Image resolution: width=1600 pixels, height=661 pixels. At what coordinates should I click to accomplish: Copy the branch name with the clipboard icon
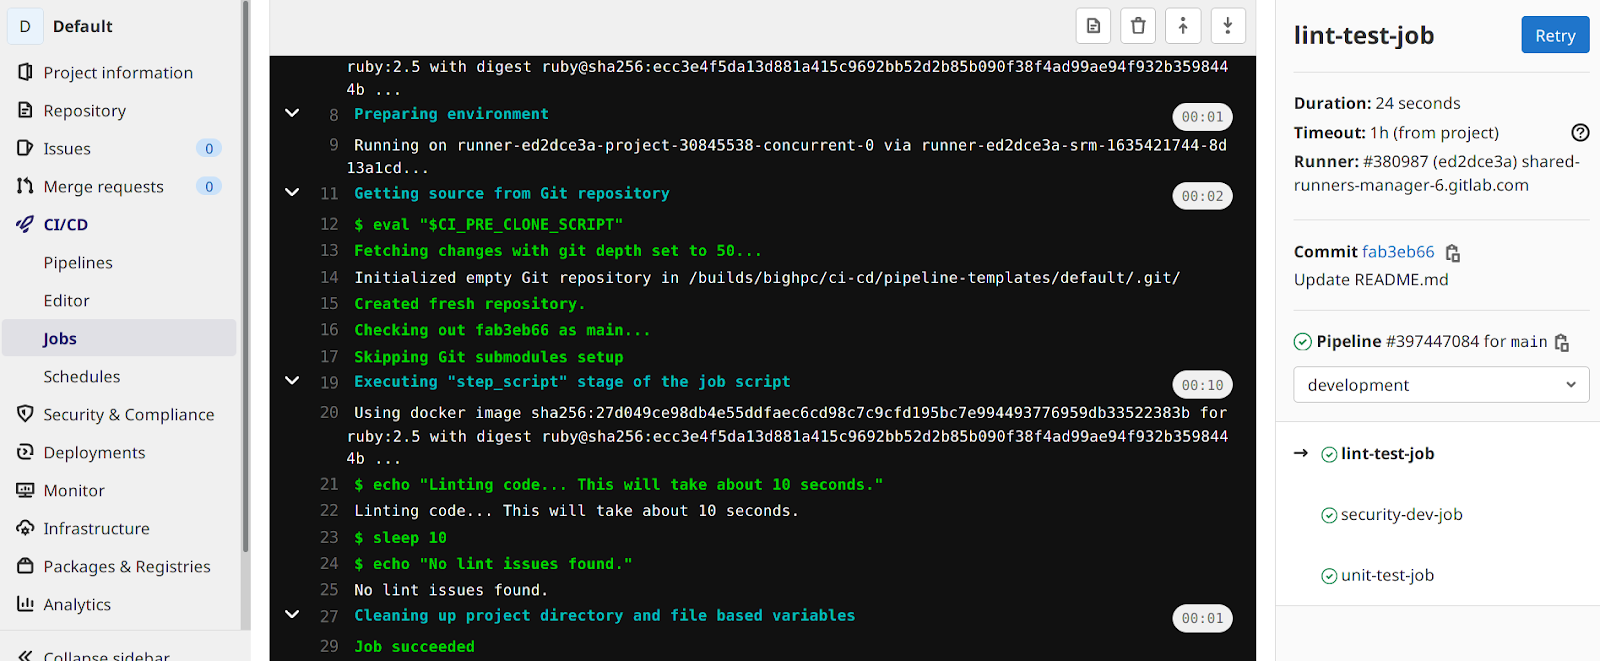click(1561, 343)
